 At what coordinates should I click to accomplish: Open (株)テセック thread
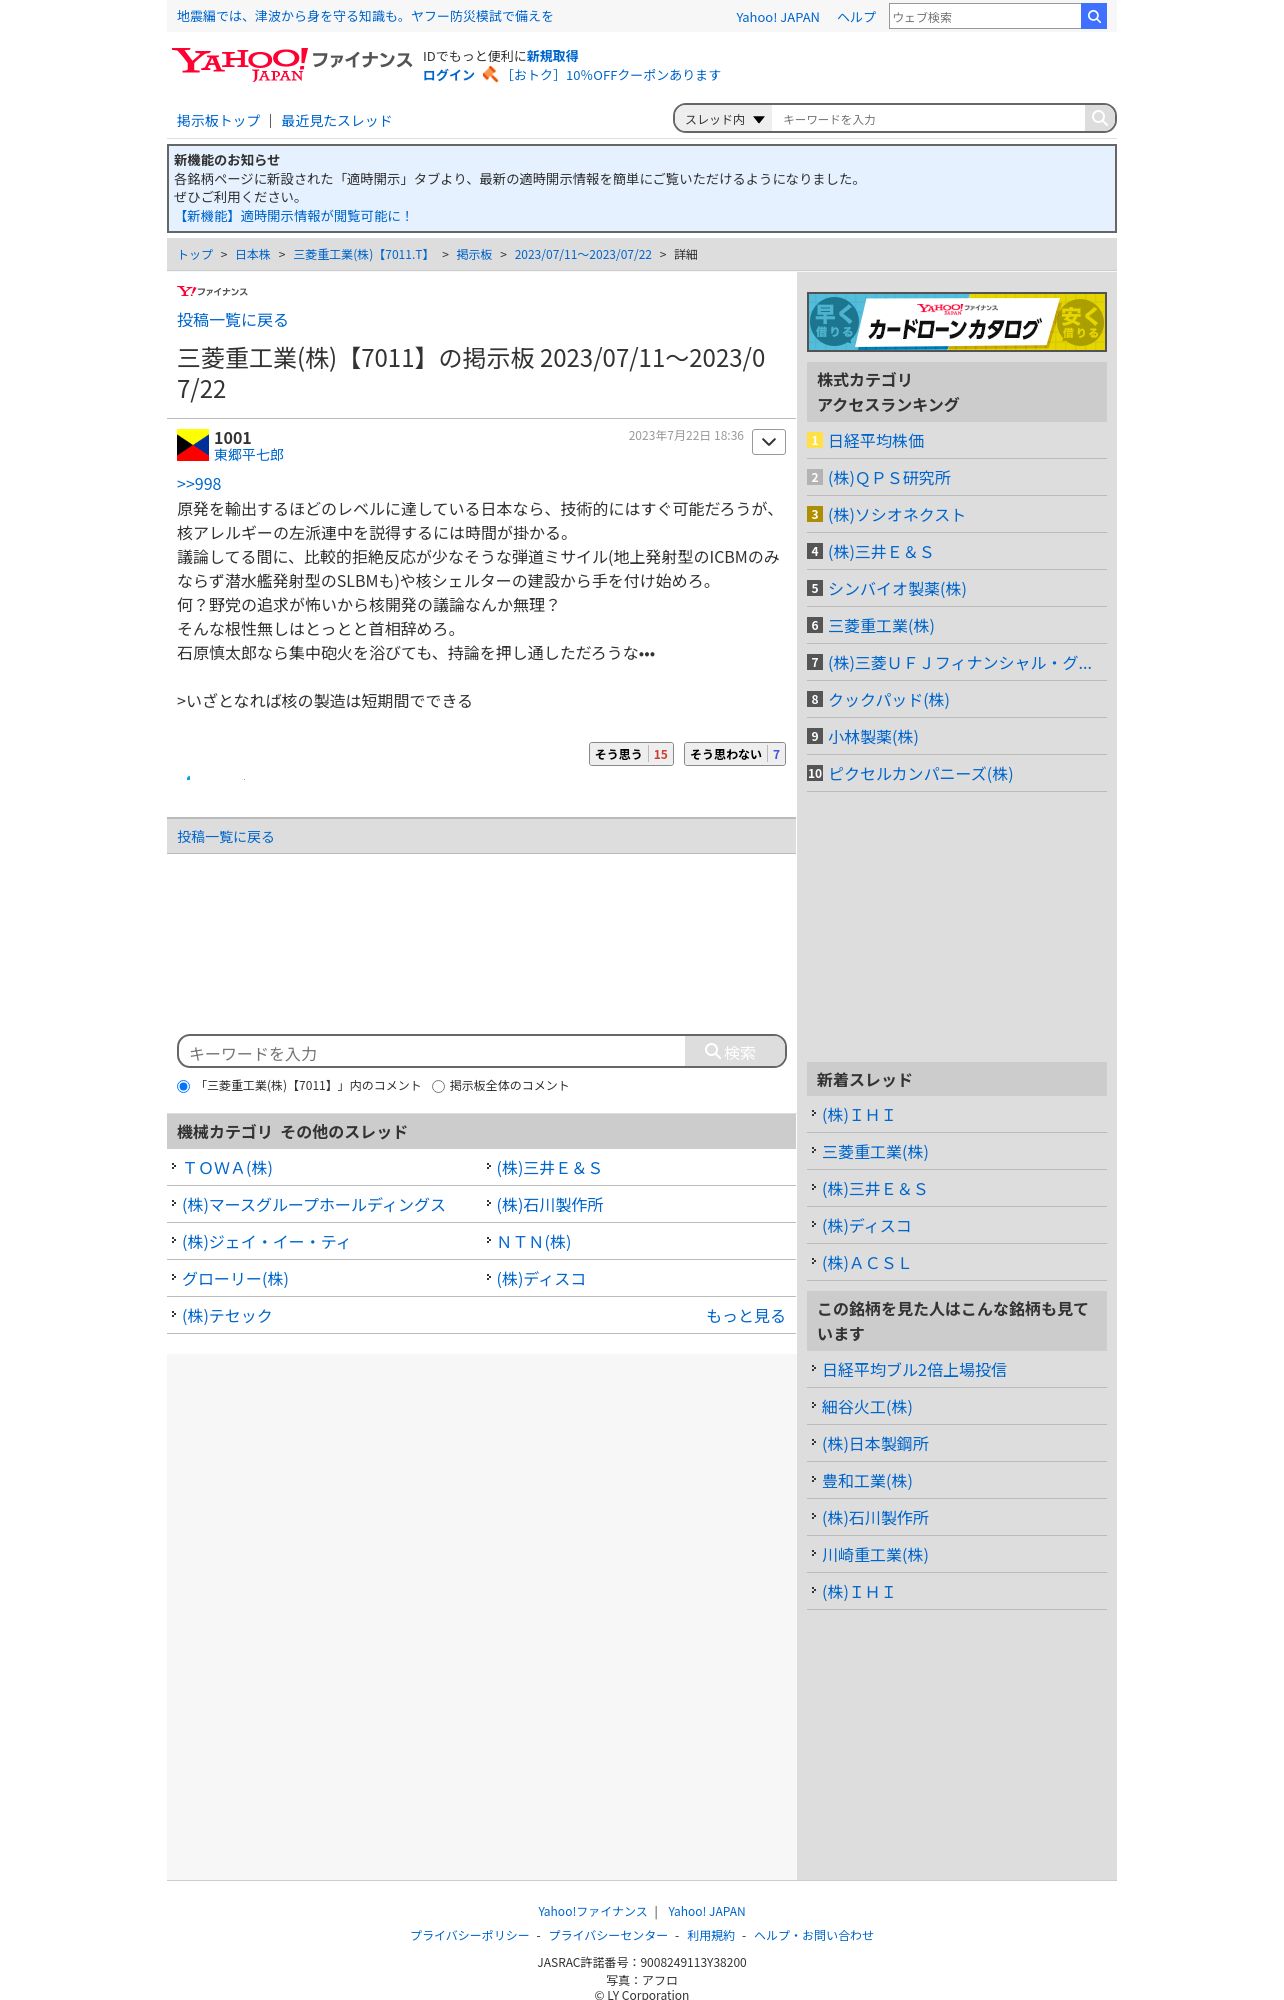tap(227, 1316)
